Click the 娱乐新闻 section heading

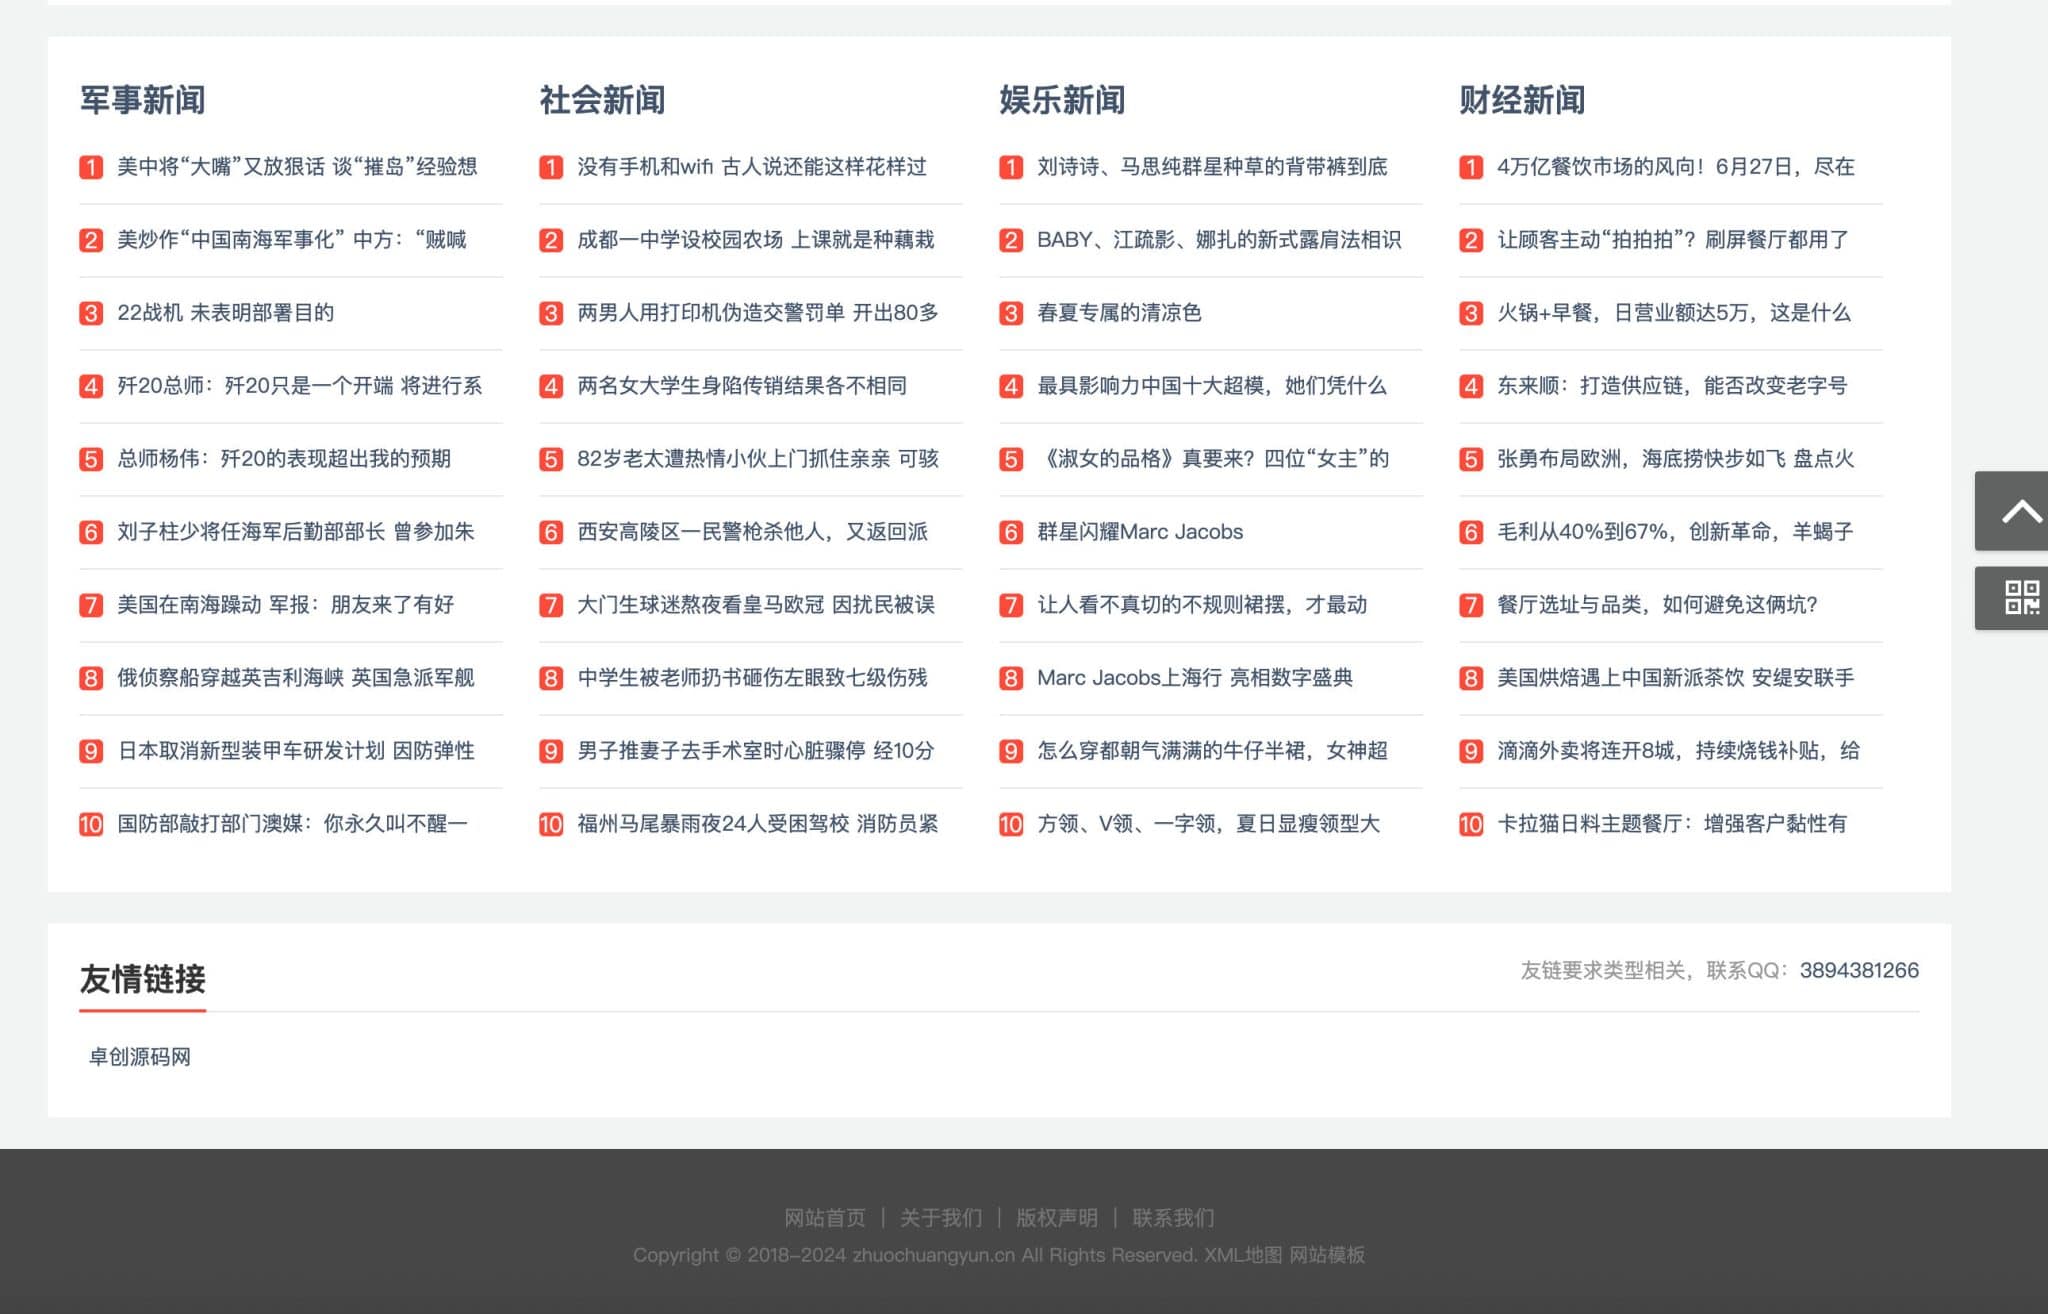[1063, 100]
